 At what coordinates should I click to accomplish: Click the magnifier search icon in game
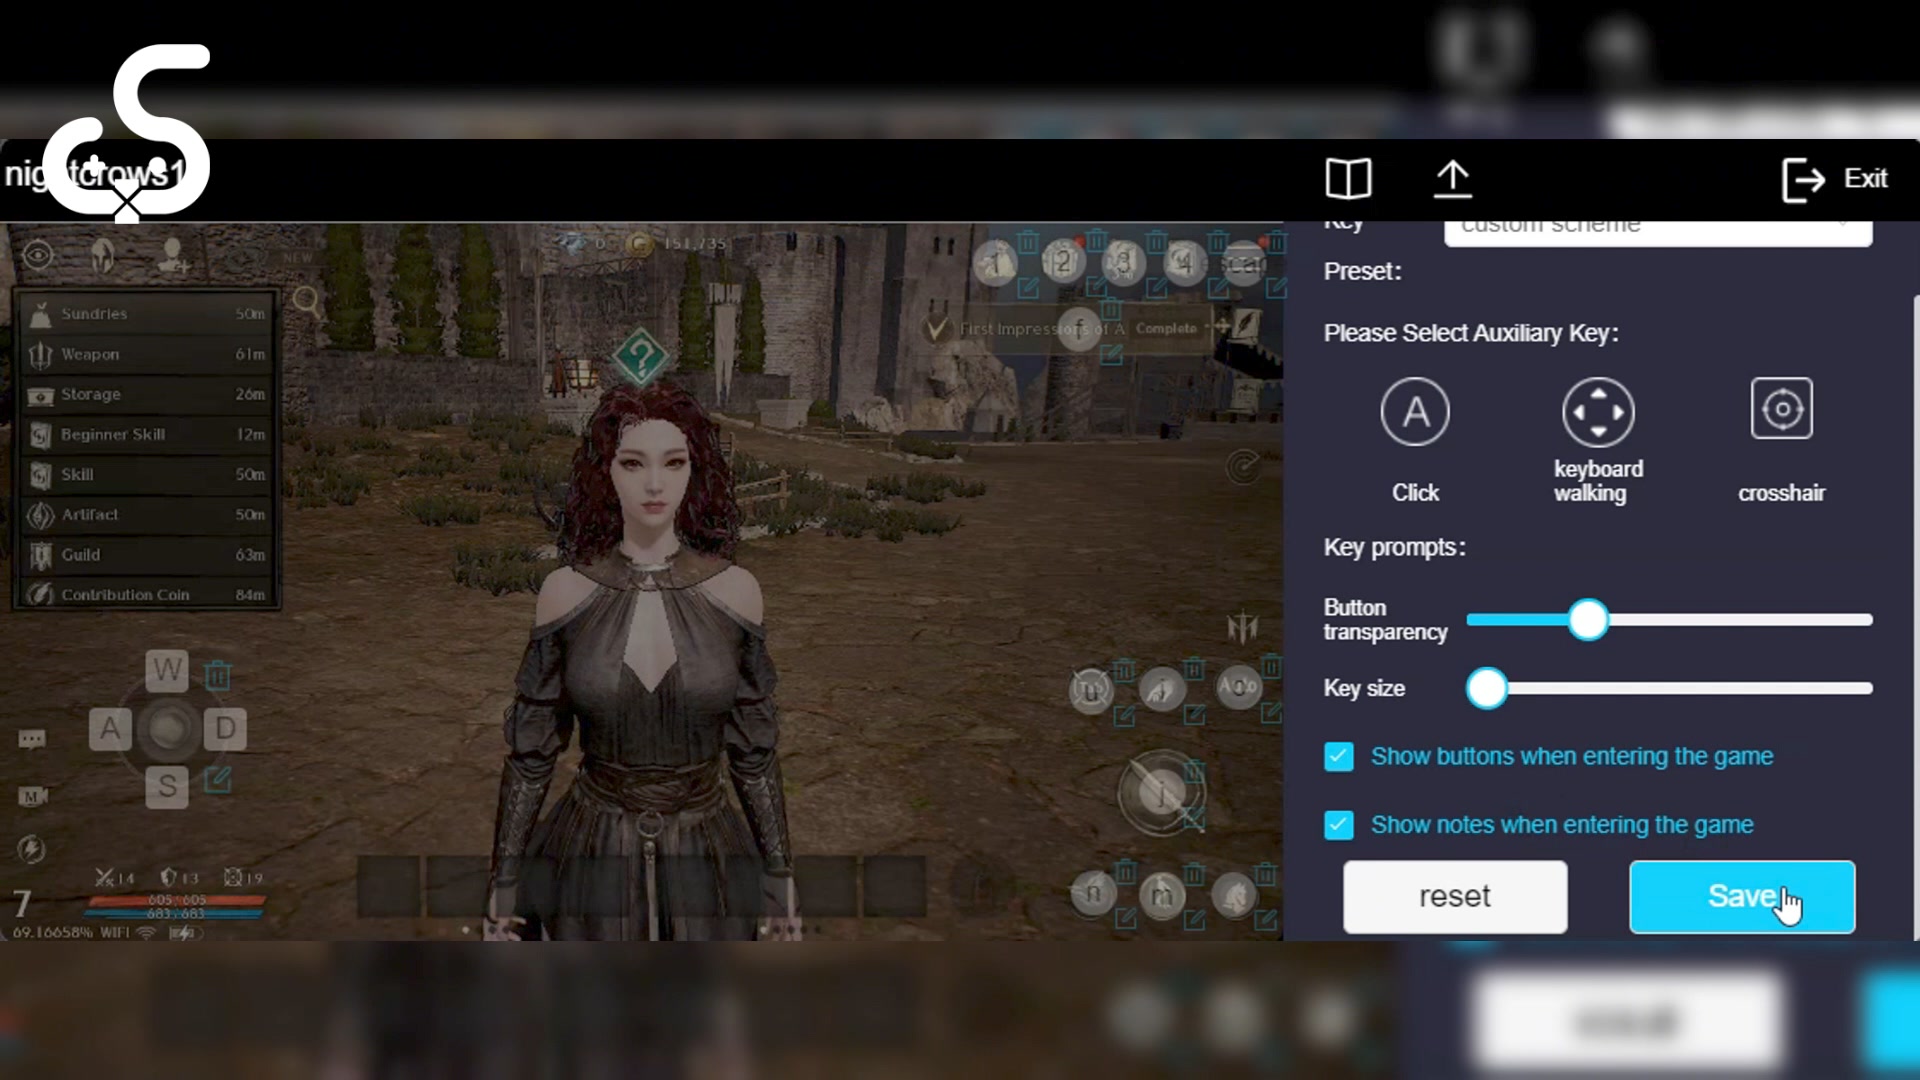(x=307, y=301)
